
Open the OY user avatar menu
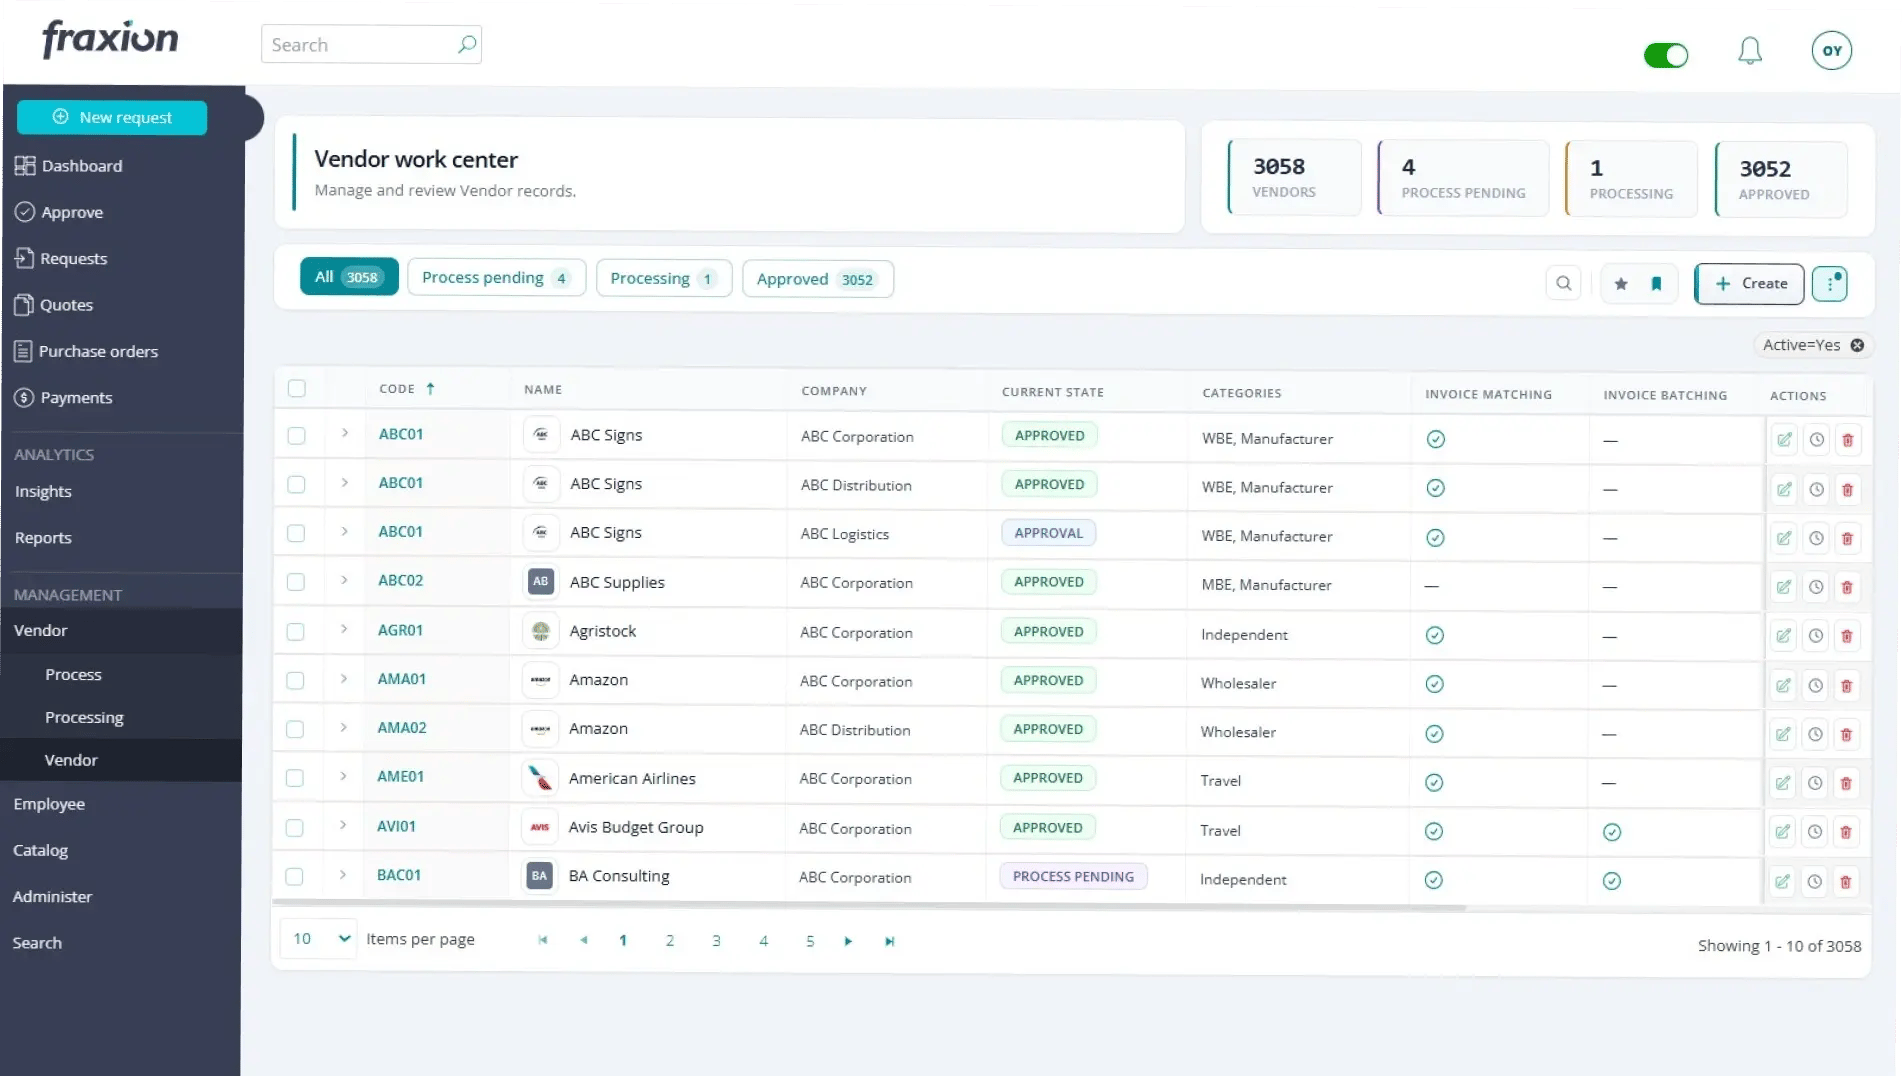[1831, 50]
